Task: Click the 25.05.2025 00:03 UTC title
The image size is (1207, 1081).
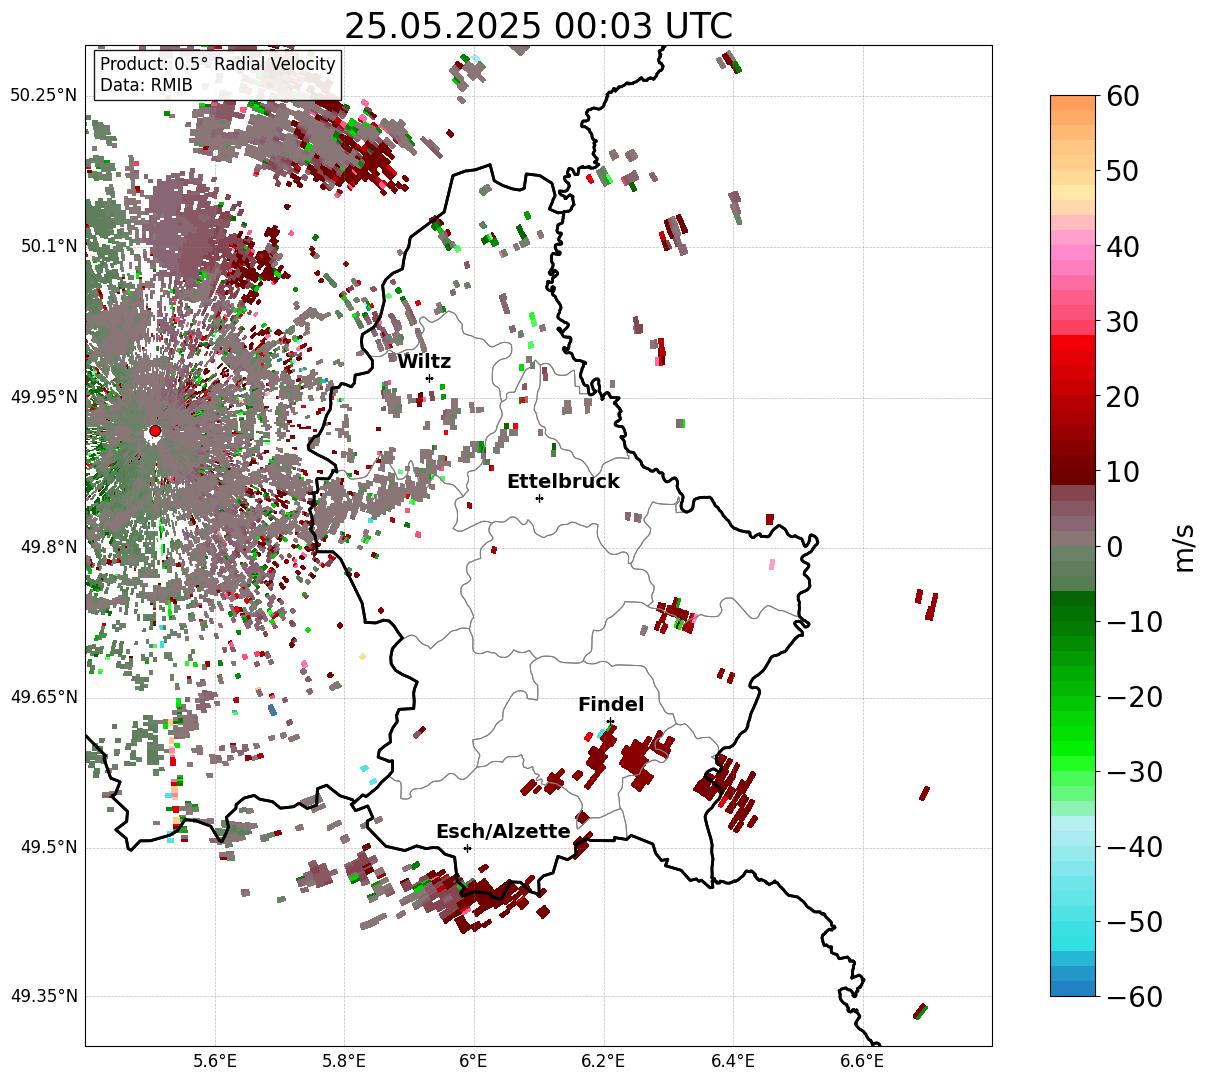Action: 538,27
